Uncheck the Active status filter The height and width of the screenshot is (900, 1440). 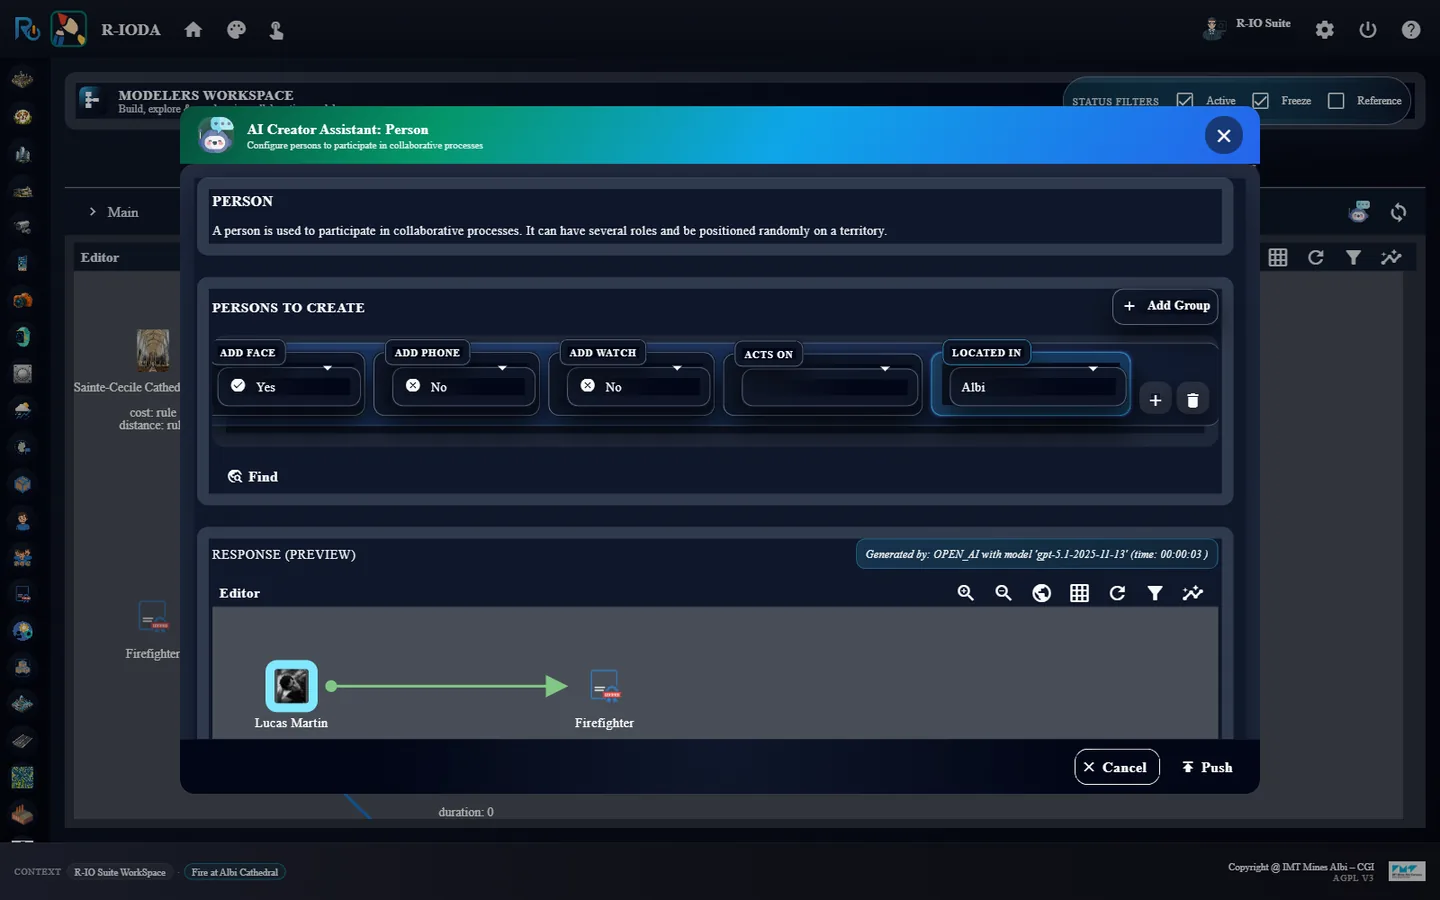click(1185, 101)
